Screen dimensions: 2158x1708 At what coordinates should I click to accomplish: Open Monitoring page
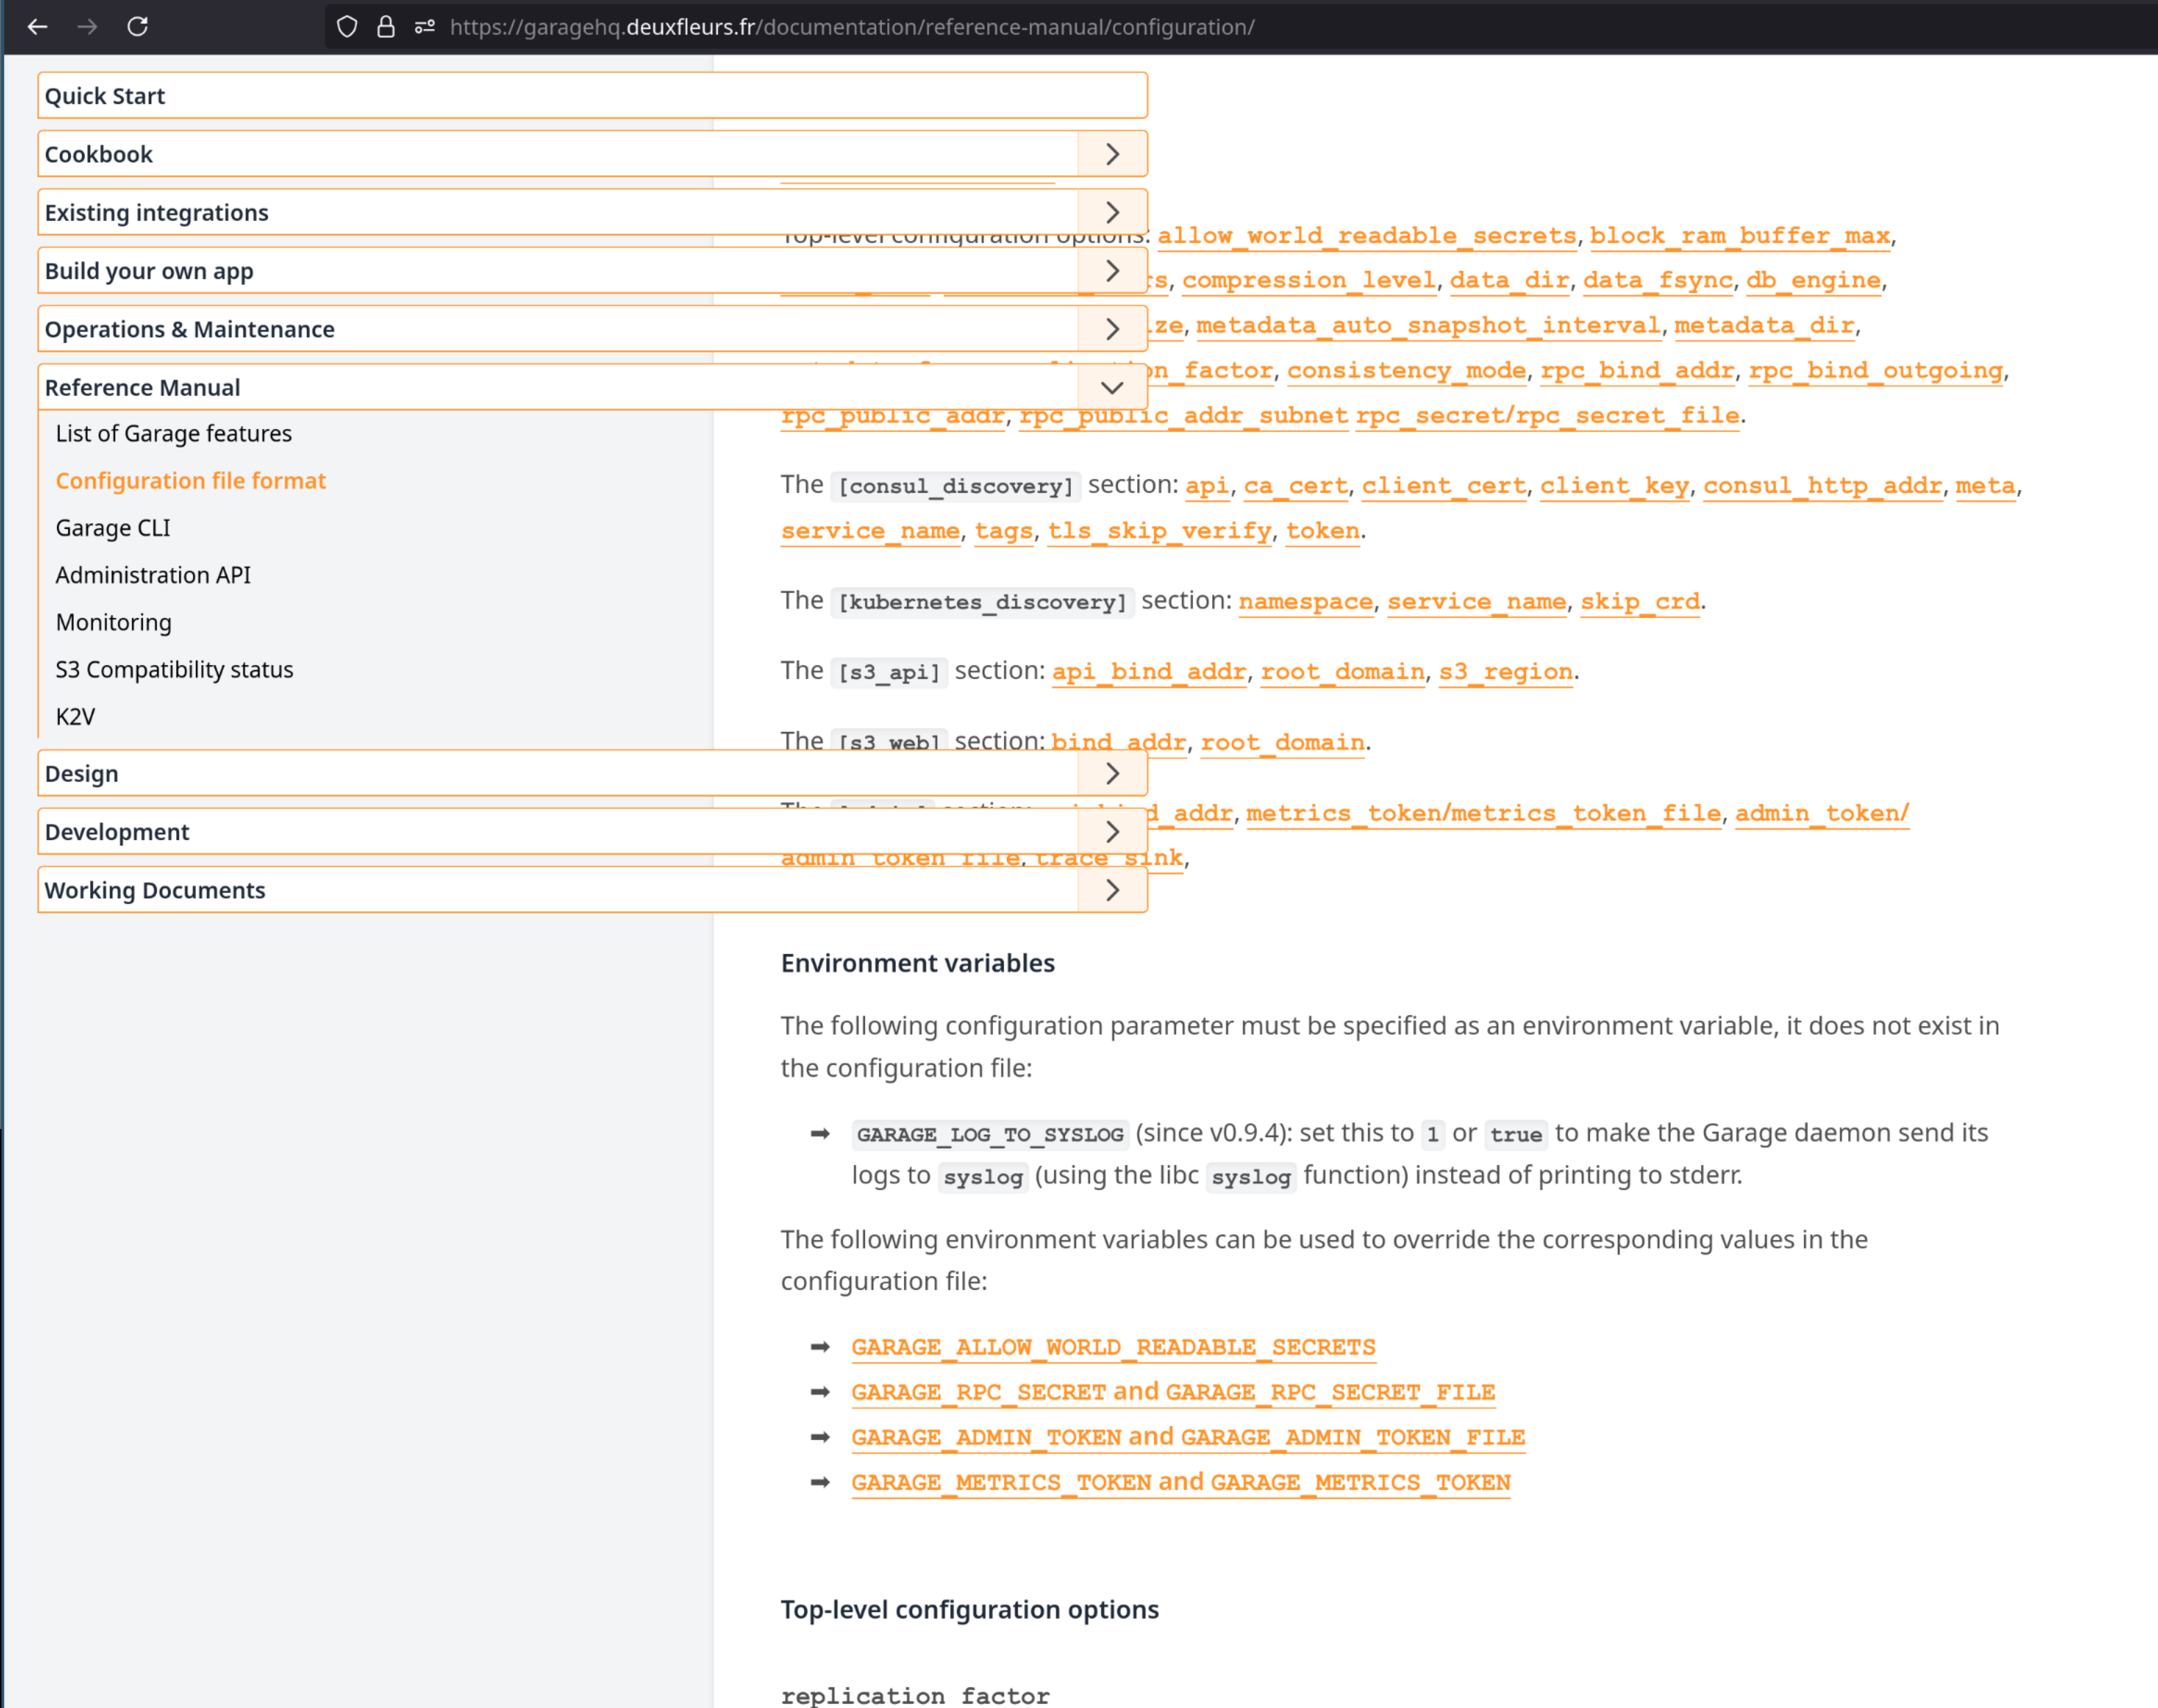coord(114,622)
